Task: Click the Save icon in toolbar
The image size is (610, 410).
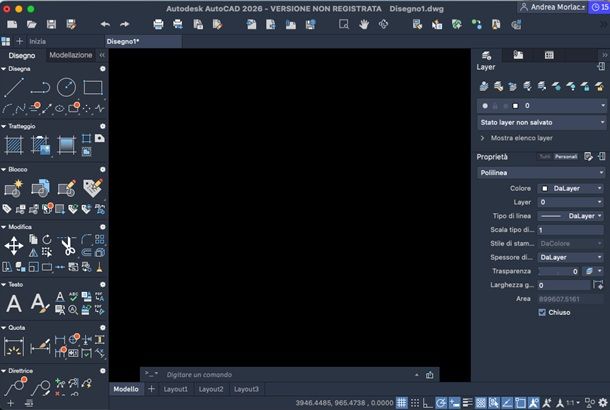Action: (51, 25)
